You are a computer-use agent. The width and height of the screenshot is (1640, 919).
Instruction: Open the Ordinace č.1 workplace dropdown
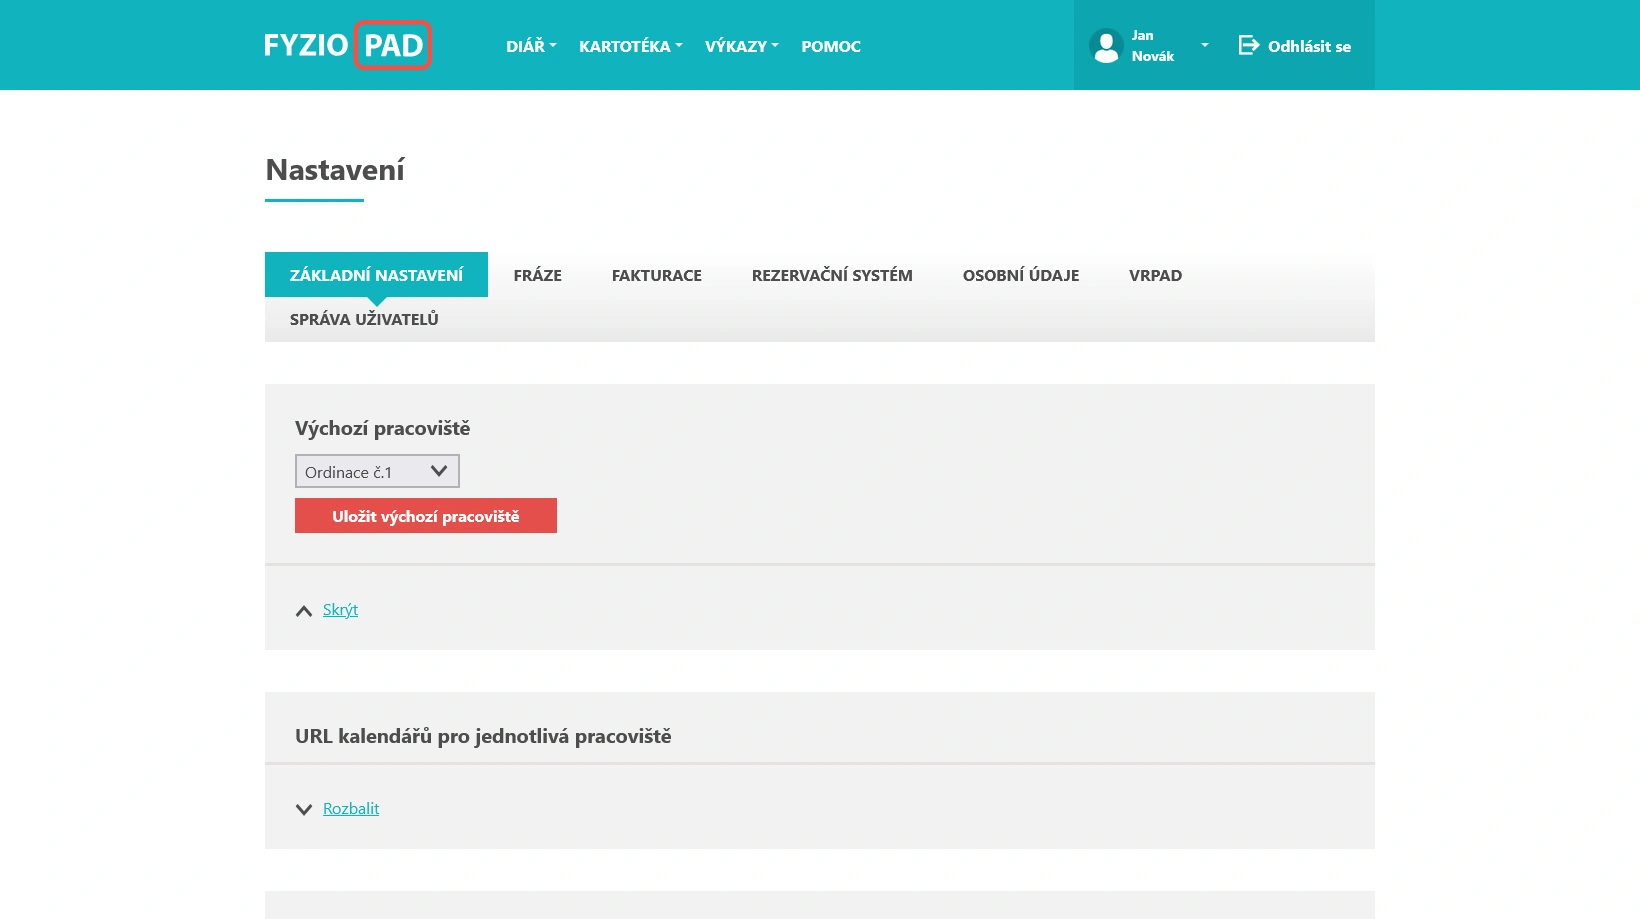376,470
